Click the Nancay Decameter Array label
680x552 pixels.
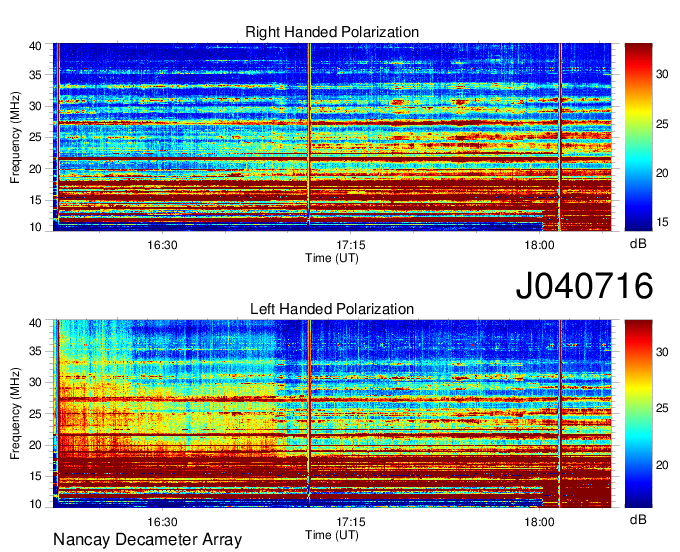[x=147, y=539]
